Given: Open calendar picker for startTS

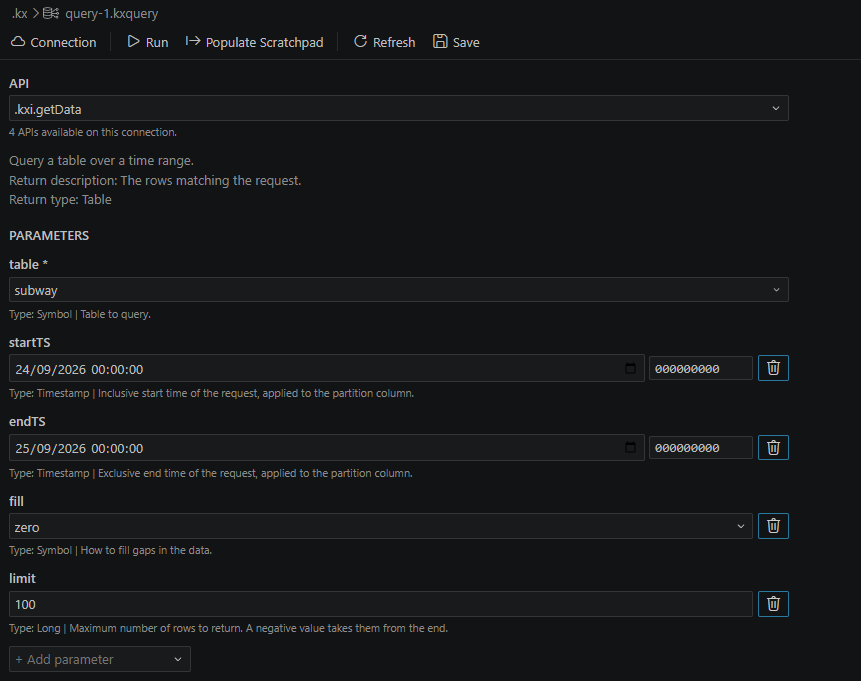Looking at the screenshot, I should click(630, 368).
